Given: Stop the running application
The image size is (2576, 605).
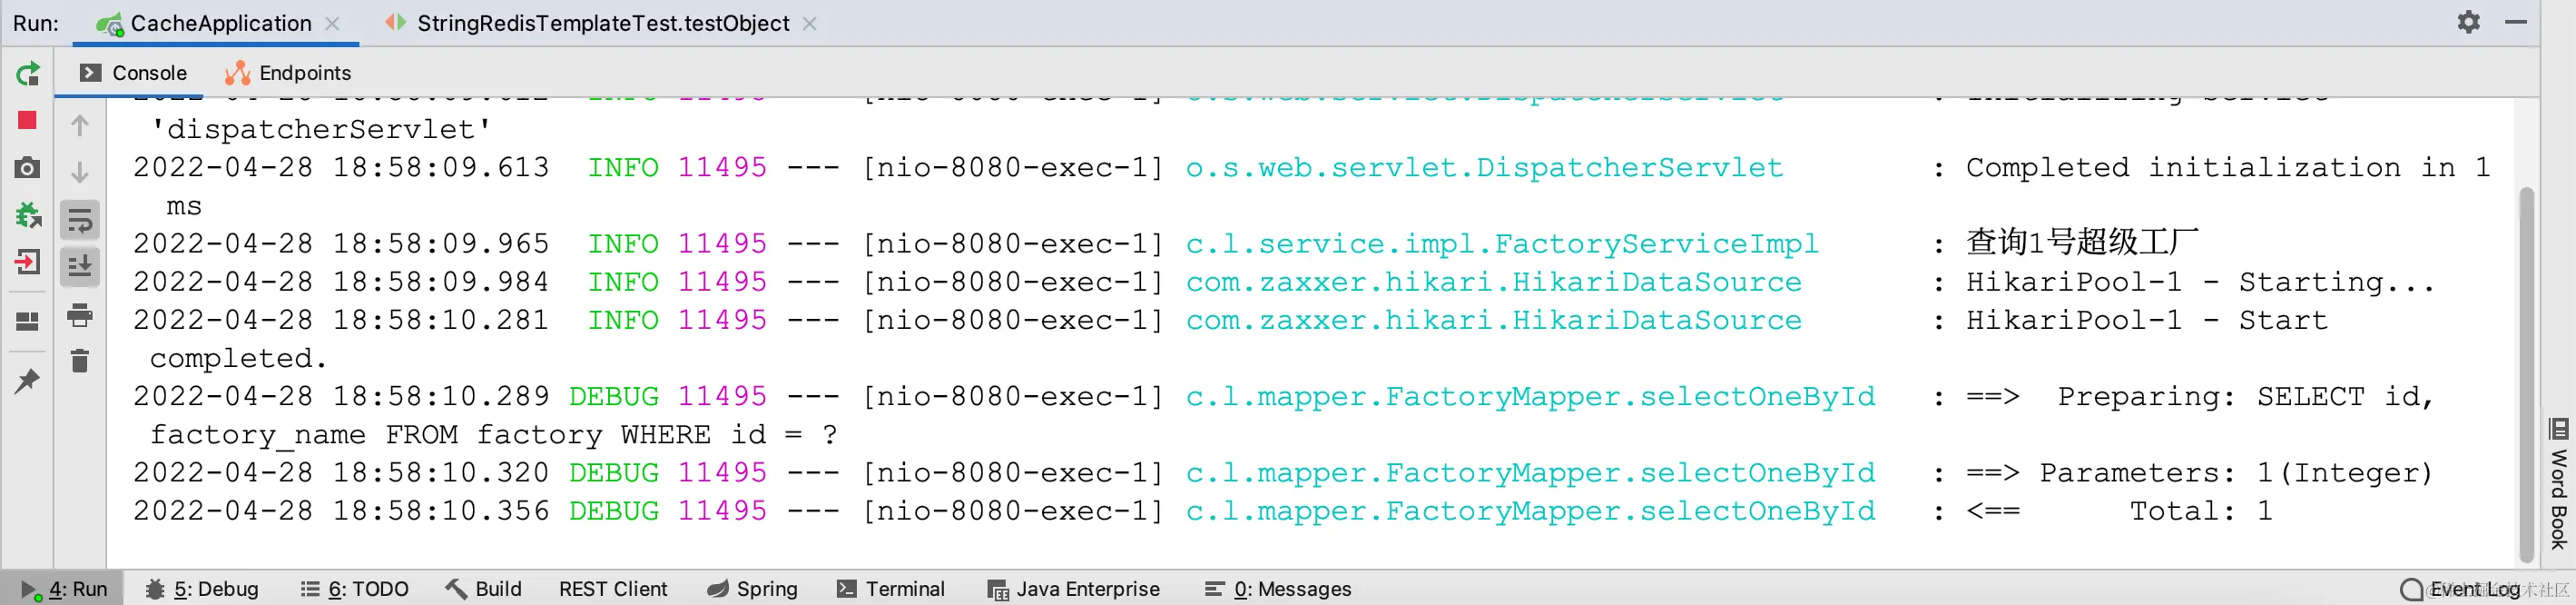Looking at the screenshot, I should (28, 121).
